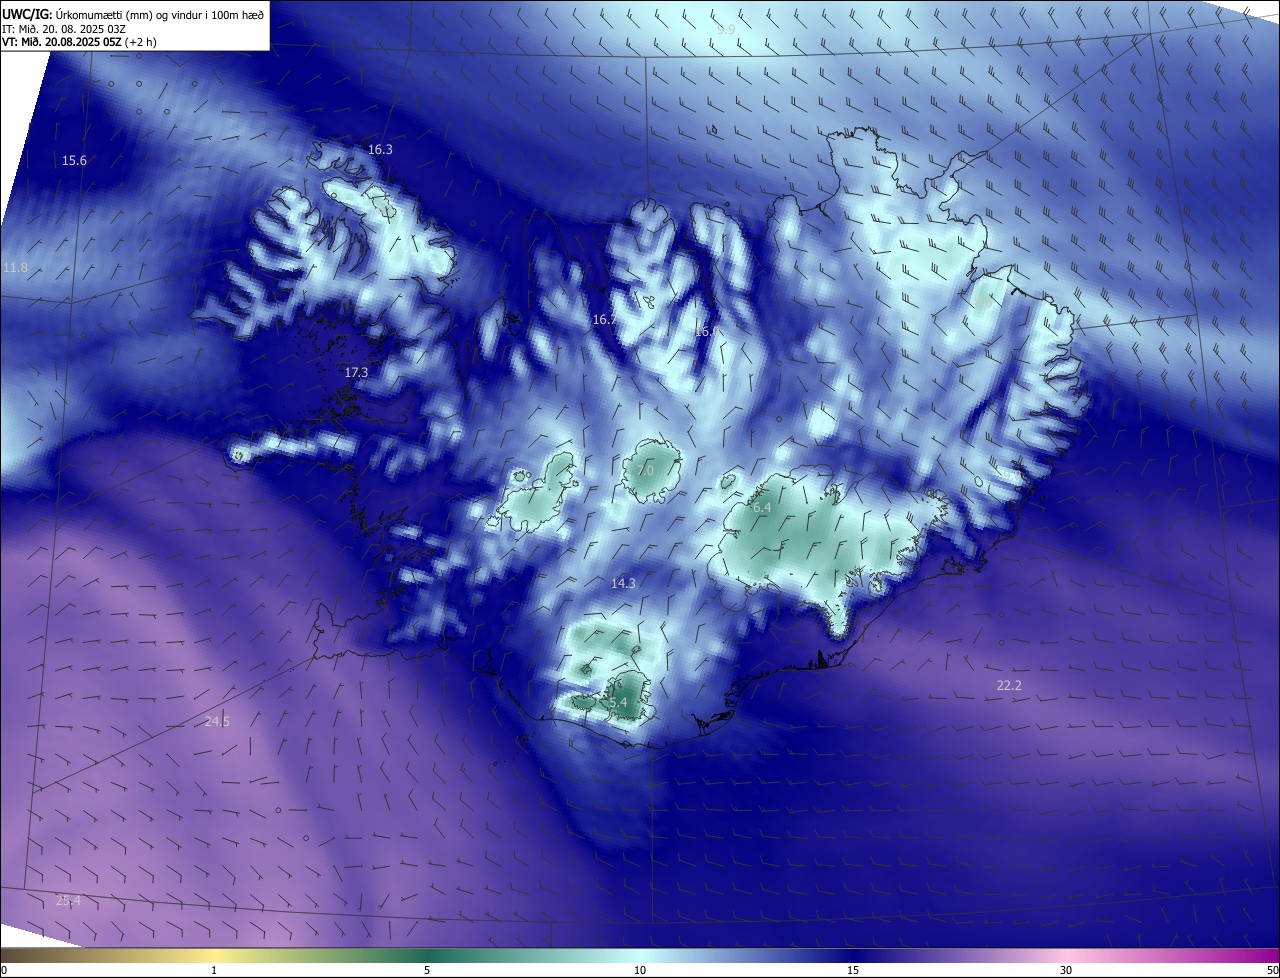
Task: Click the legend tick label 50
Action: point(1272,970)
